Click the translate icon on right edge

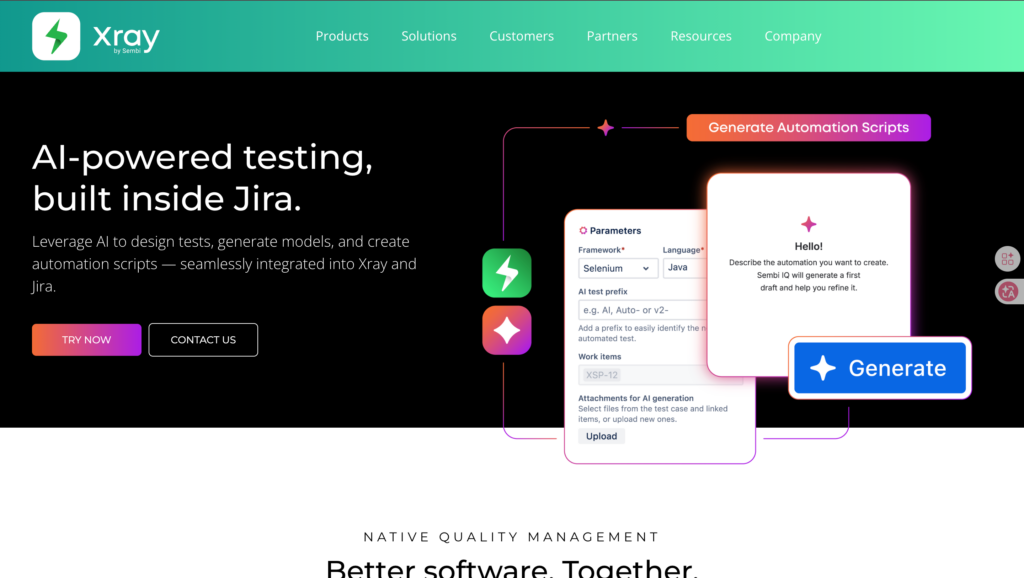(x=1007, y=291)
